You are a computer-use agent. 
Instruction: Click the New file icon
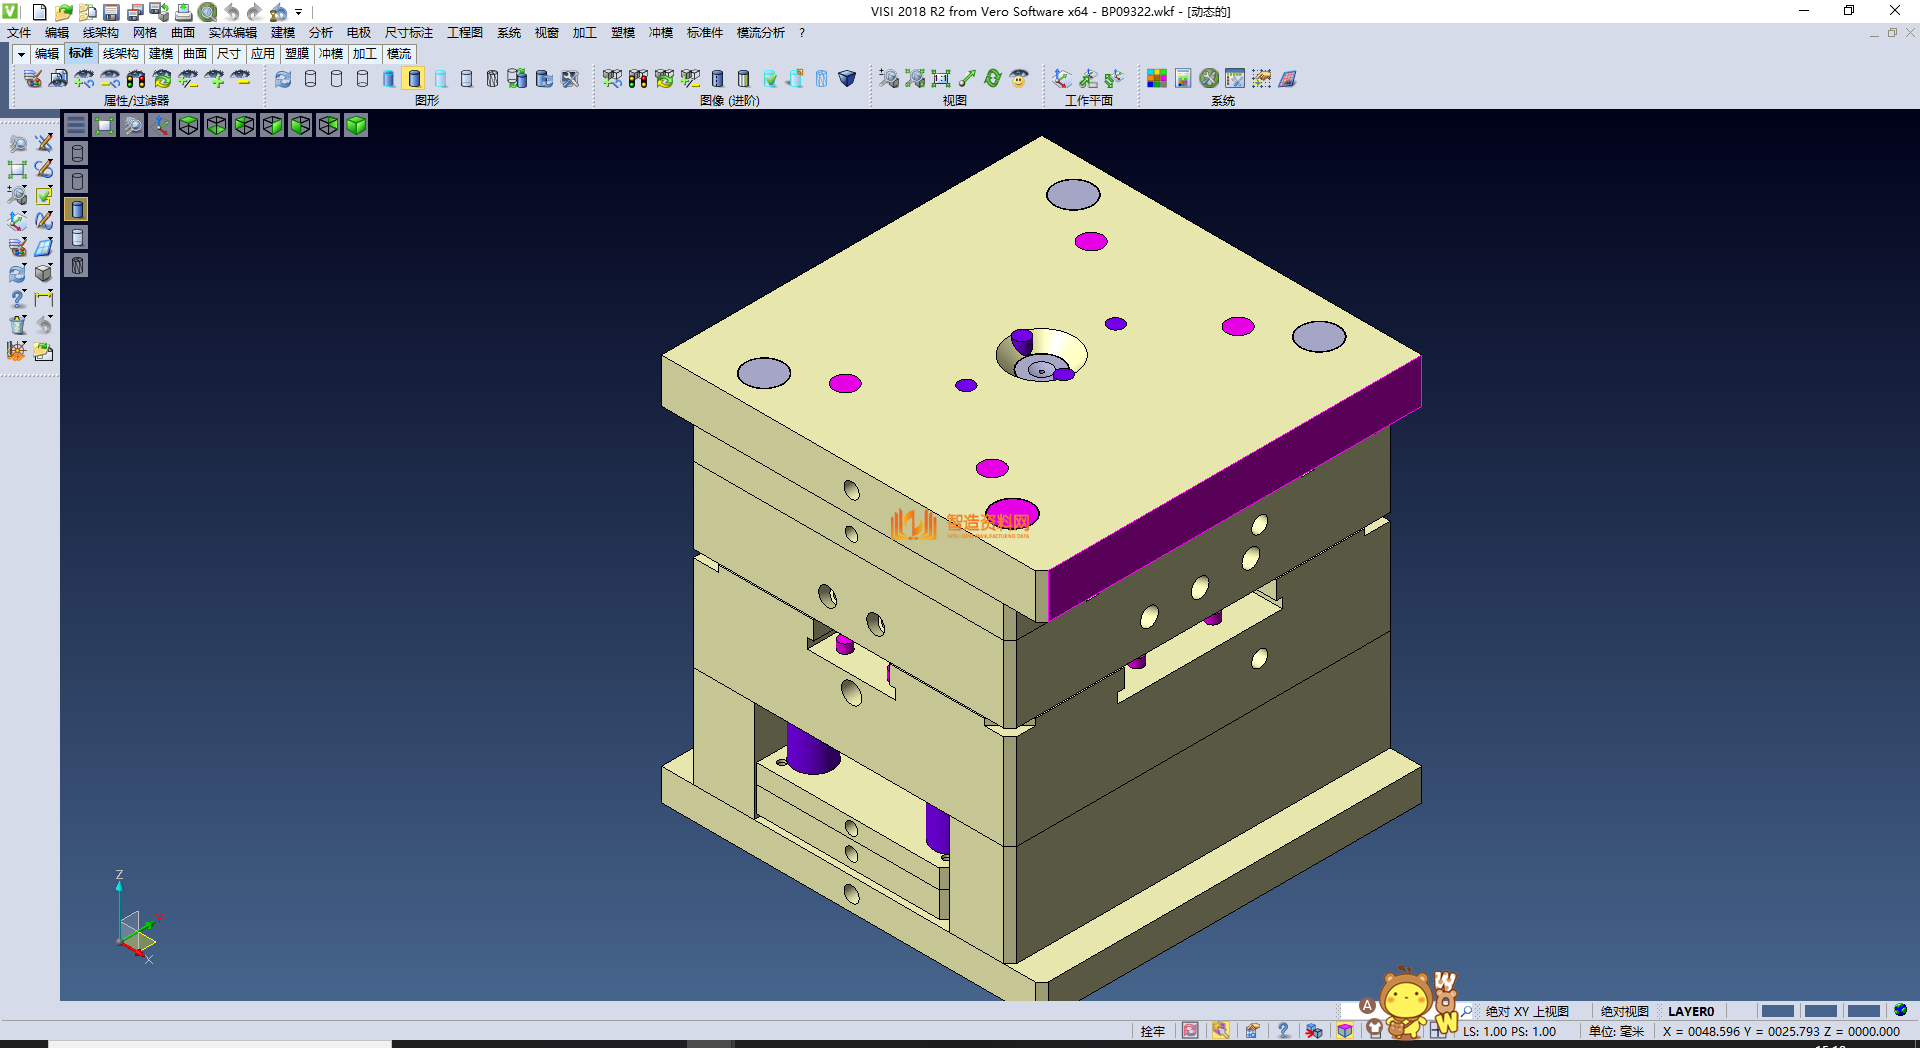(39, 12)
